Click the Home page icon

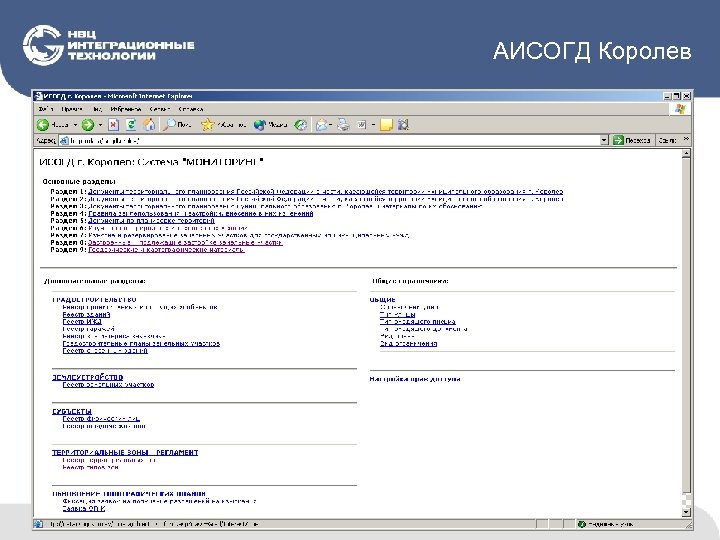point(149,125)
